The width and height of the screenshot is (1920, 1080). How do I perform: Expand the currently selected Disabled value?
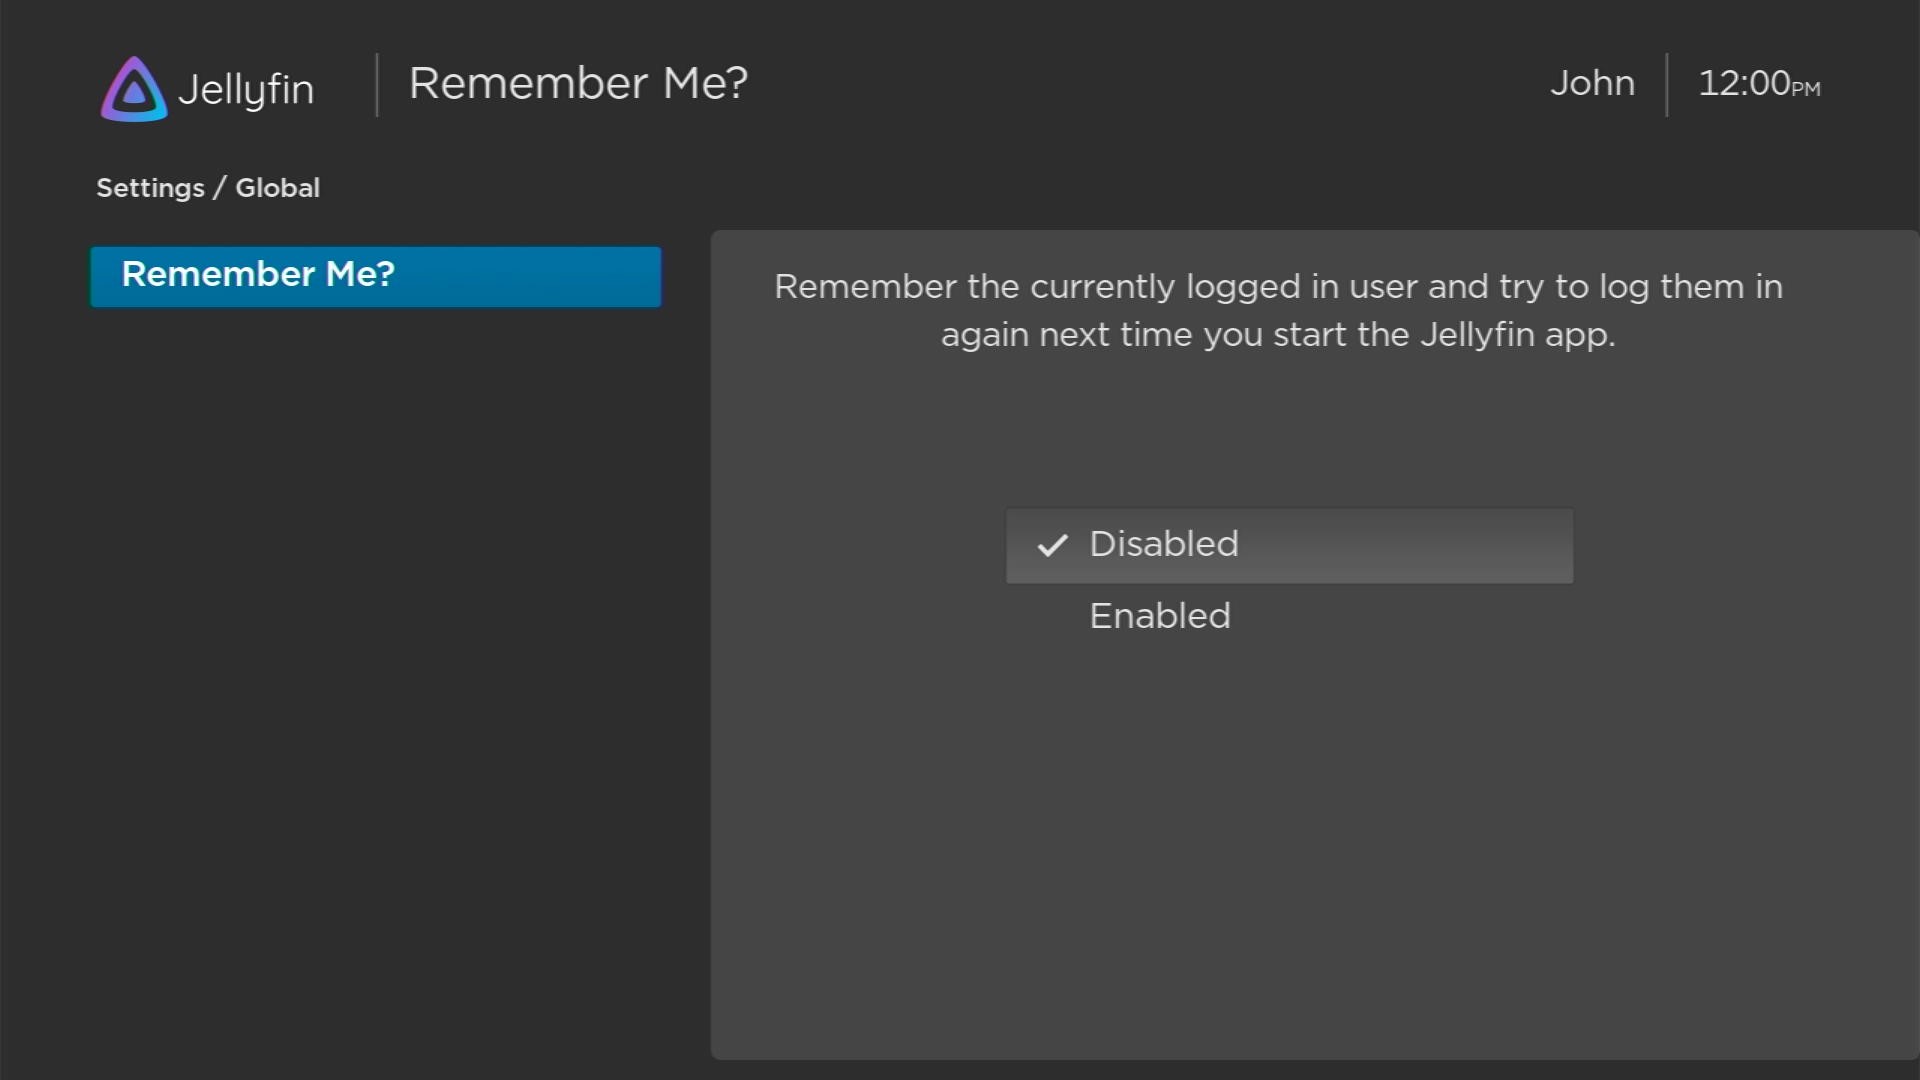point(1163,545)
